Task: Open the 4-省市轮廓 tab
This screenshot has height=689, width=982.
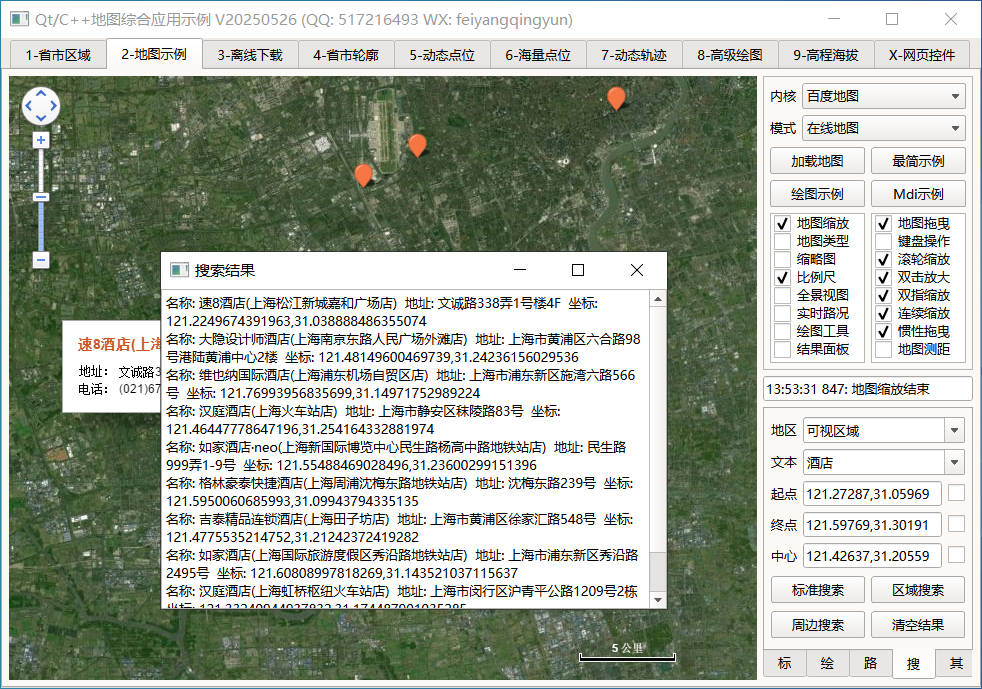Action: tap(346, 55)
